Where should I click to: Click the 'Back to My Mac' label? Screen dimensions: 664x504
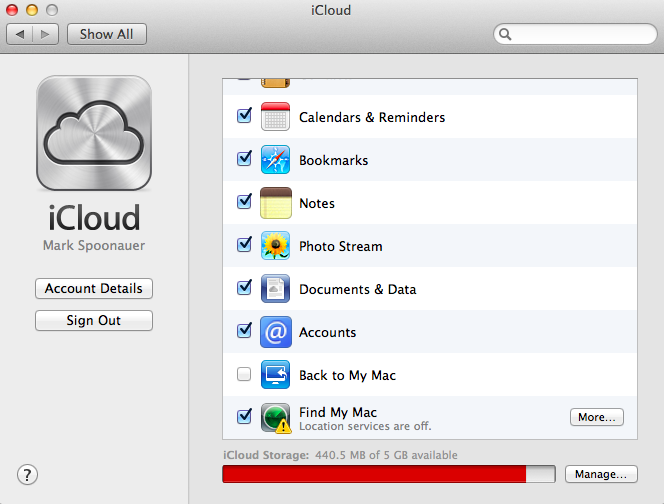pyautogui.click(x=347, y=375)
